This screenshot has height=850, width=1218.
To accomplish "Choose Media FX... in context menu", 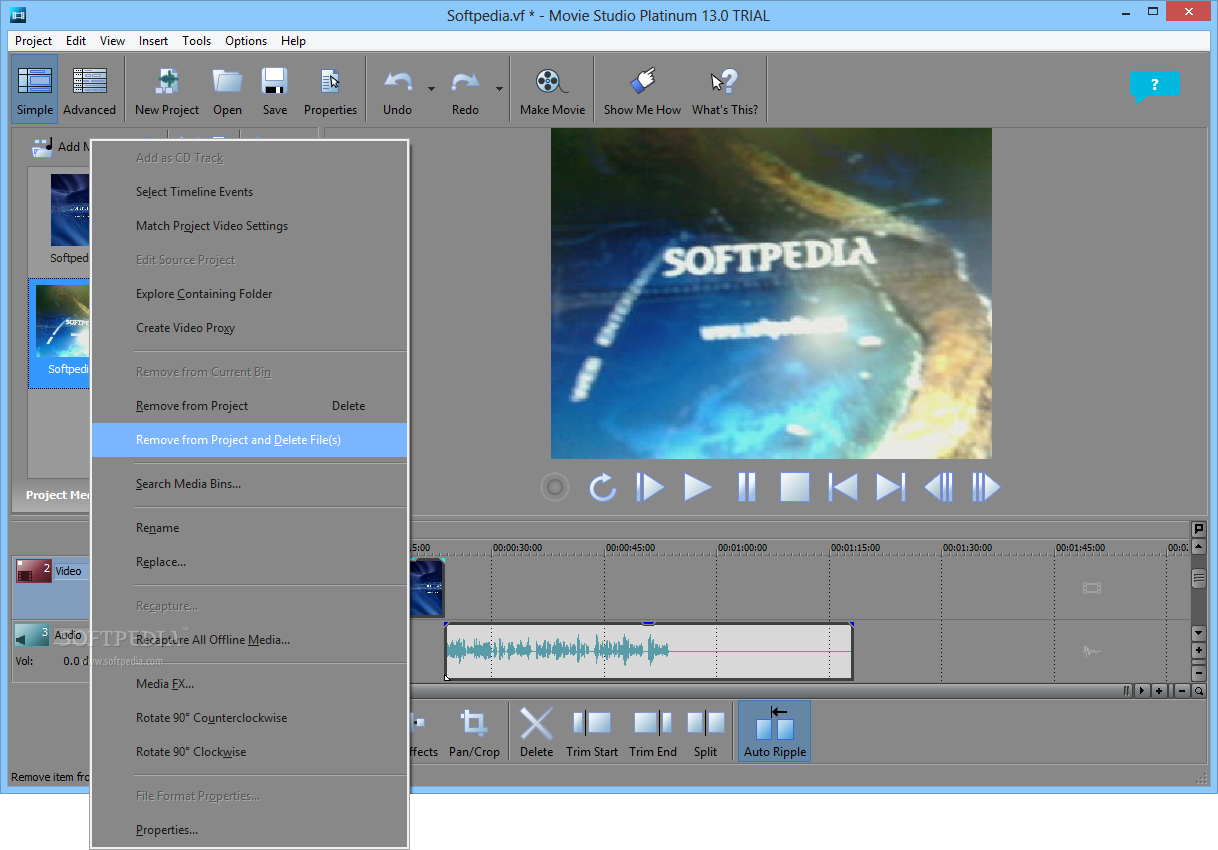I will [x=249, y=684].
